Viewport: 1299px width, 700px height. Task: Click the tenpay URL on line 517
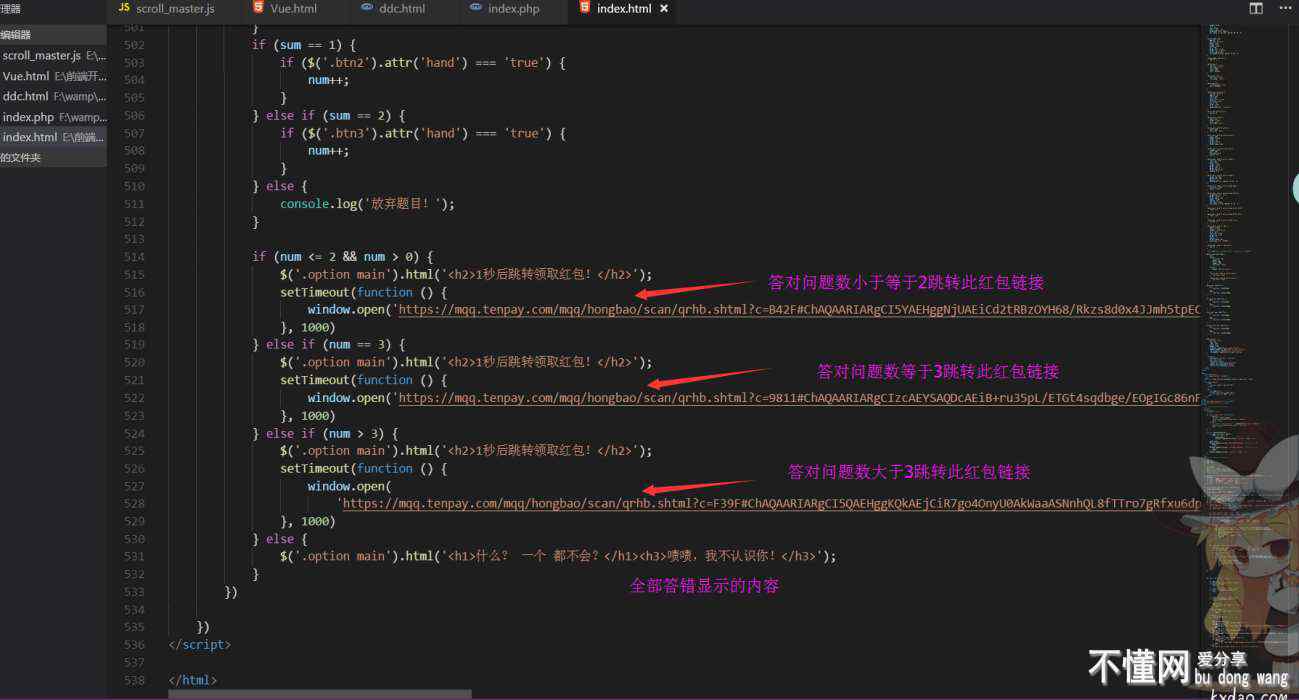797,310
